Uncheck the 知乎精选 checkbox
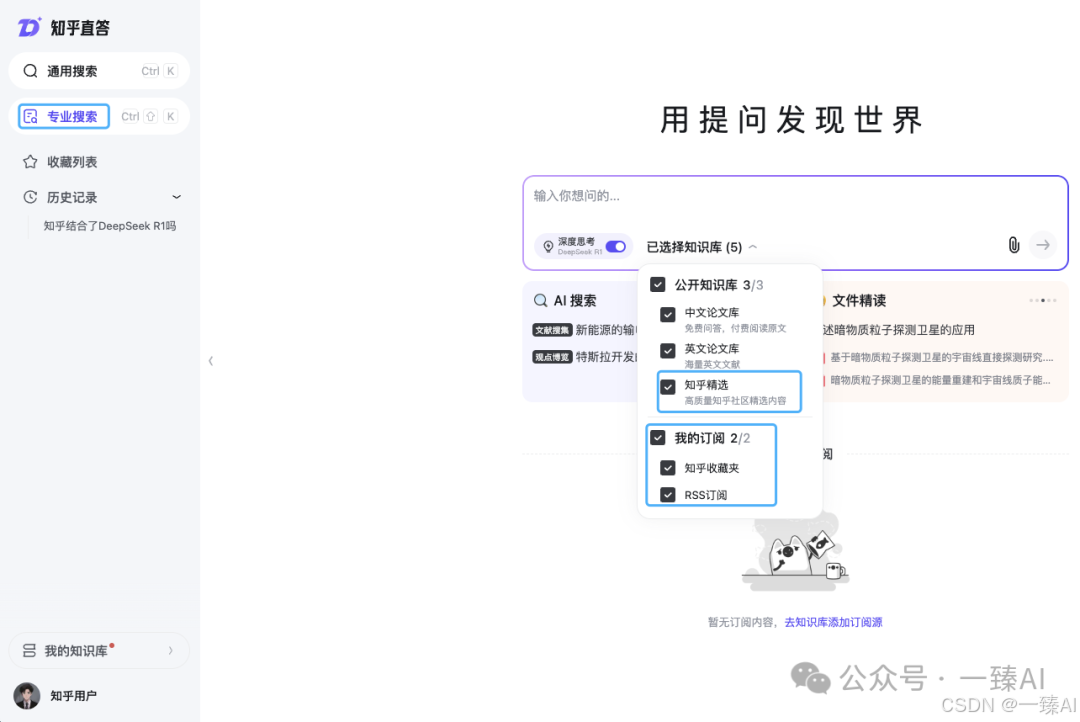Image resolution: width=1080 pixels, height=722 pixels. (x=667, y=387)
